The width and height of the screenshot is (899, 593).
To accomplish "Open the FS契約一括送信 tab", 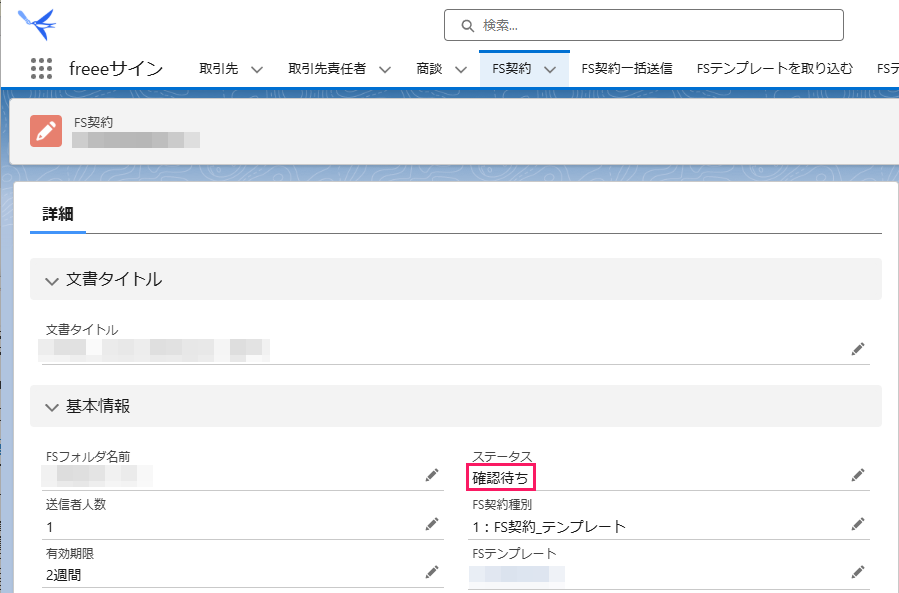I will coord(627,69).
